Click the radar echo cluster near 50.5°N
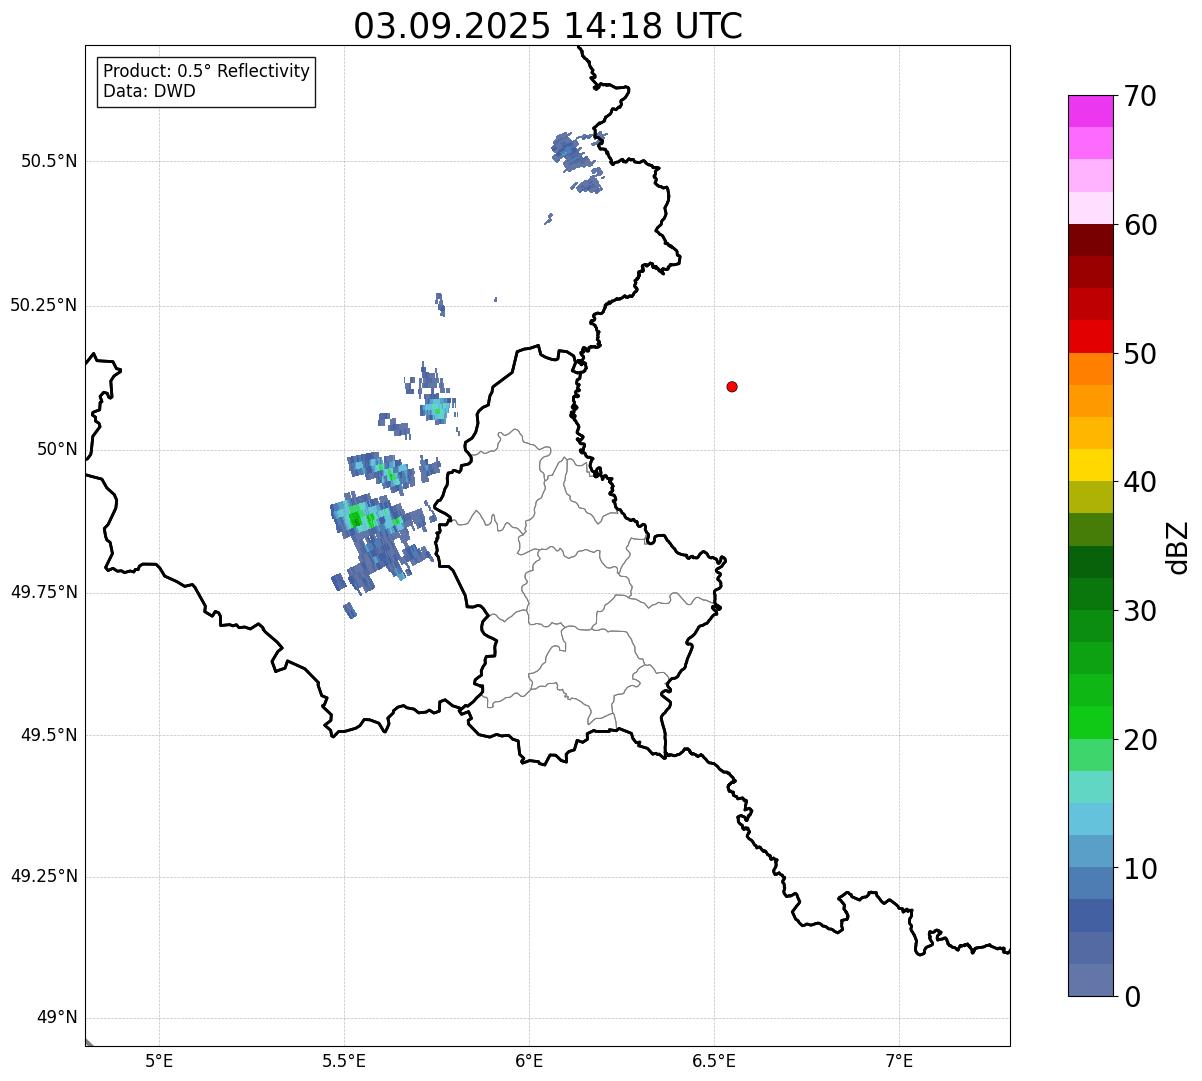Viewport: 1202px width, 1081px height. click(578, 162)
